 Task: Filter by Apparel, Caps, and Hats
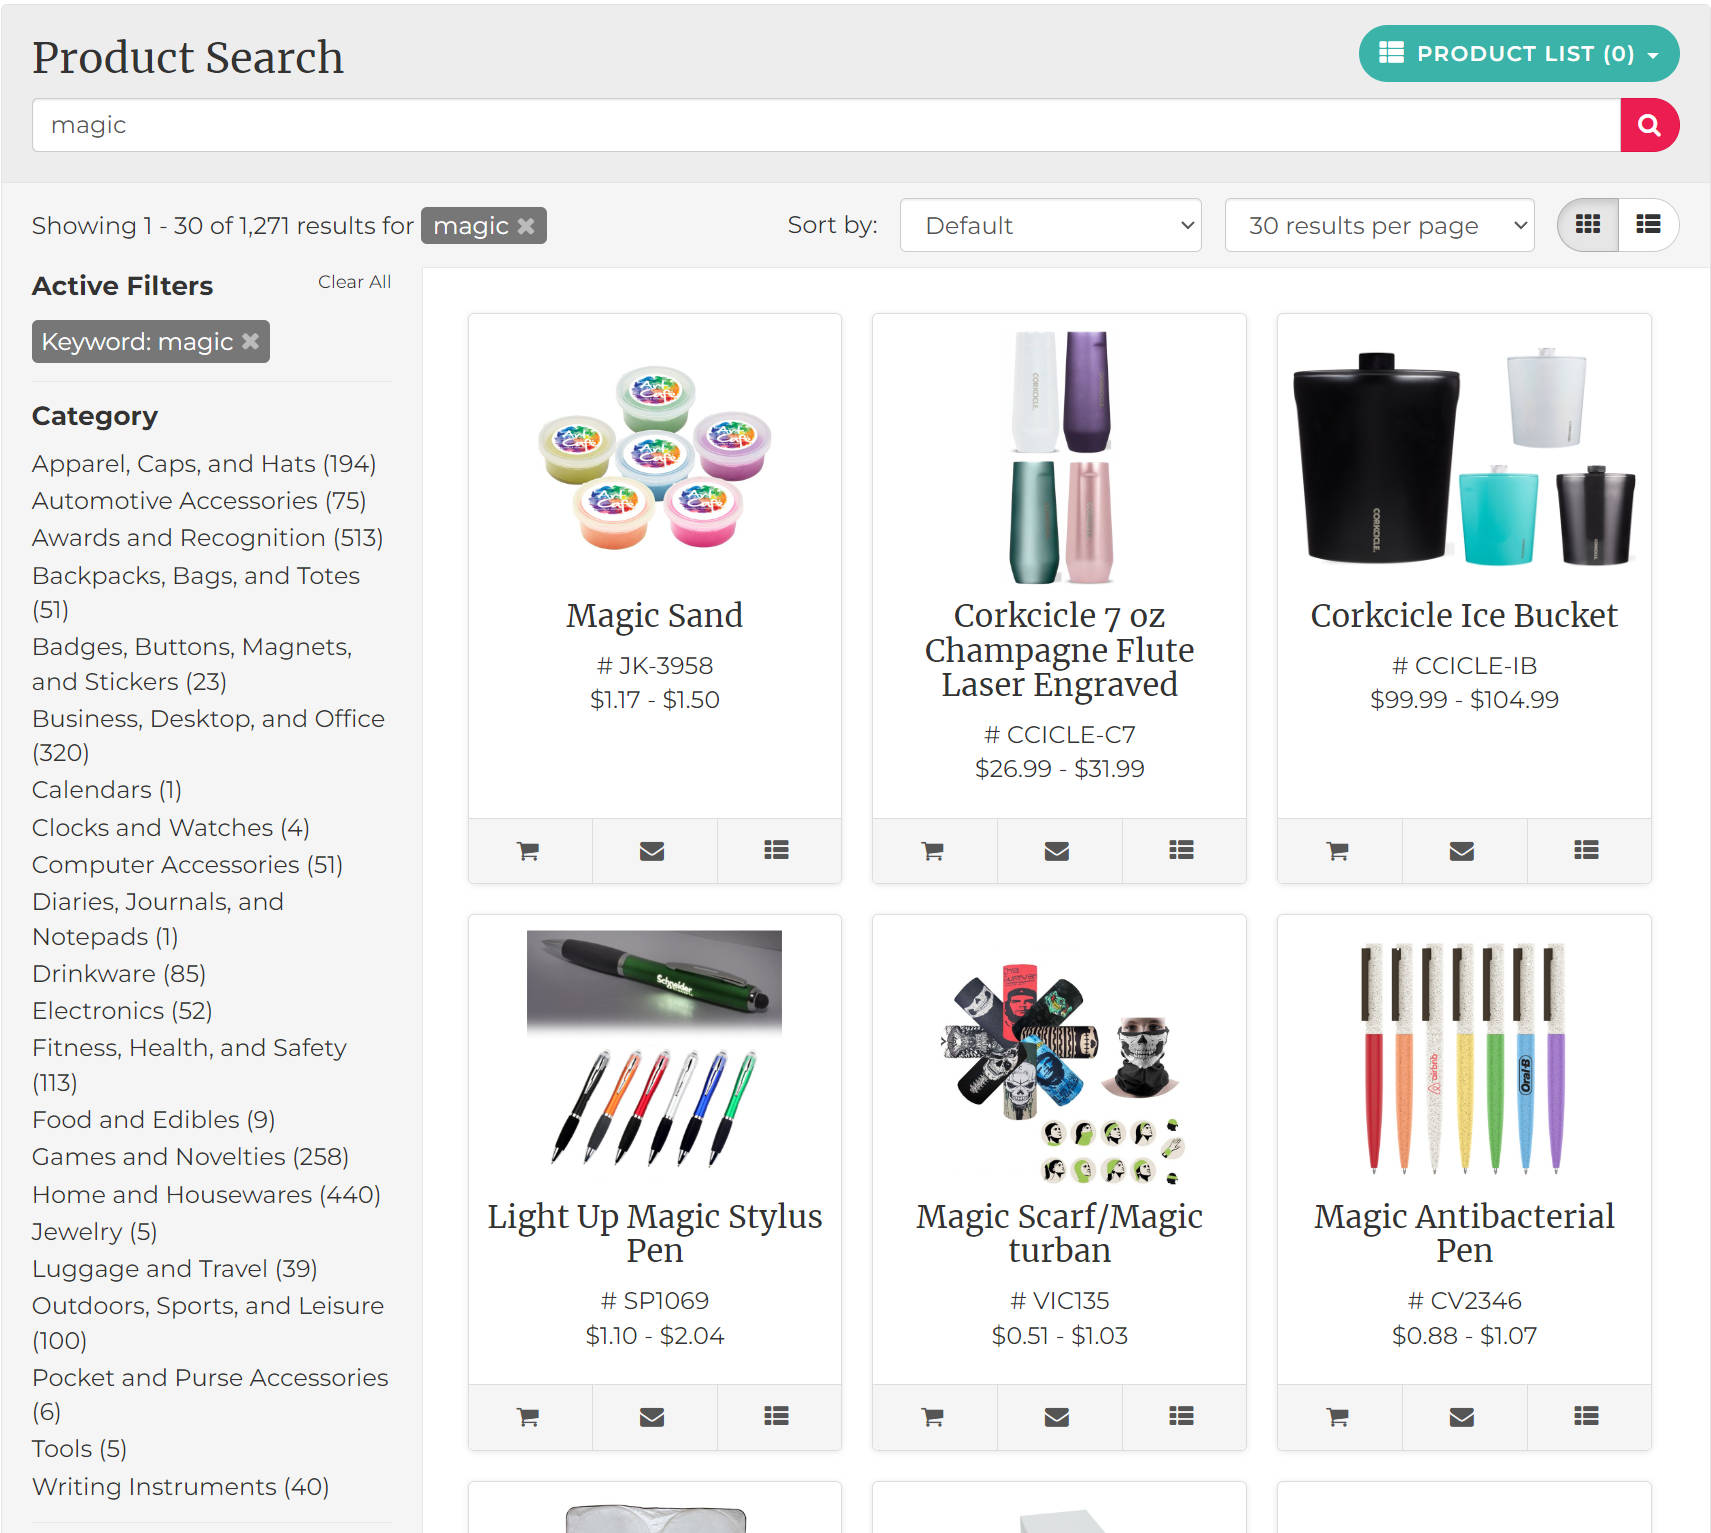click(x=204, y=464)
